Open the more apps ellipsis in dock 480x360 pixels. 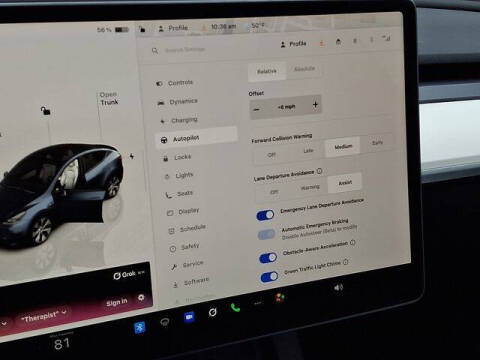[x=258, y=303]
